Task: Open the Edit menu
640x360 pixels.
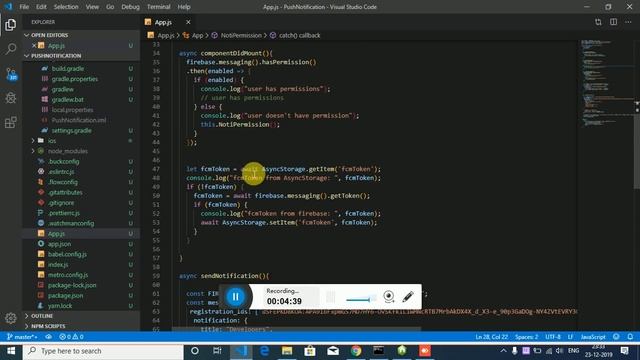Action: pyautogui.click(x=41, y=7)
